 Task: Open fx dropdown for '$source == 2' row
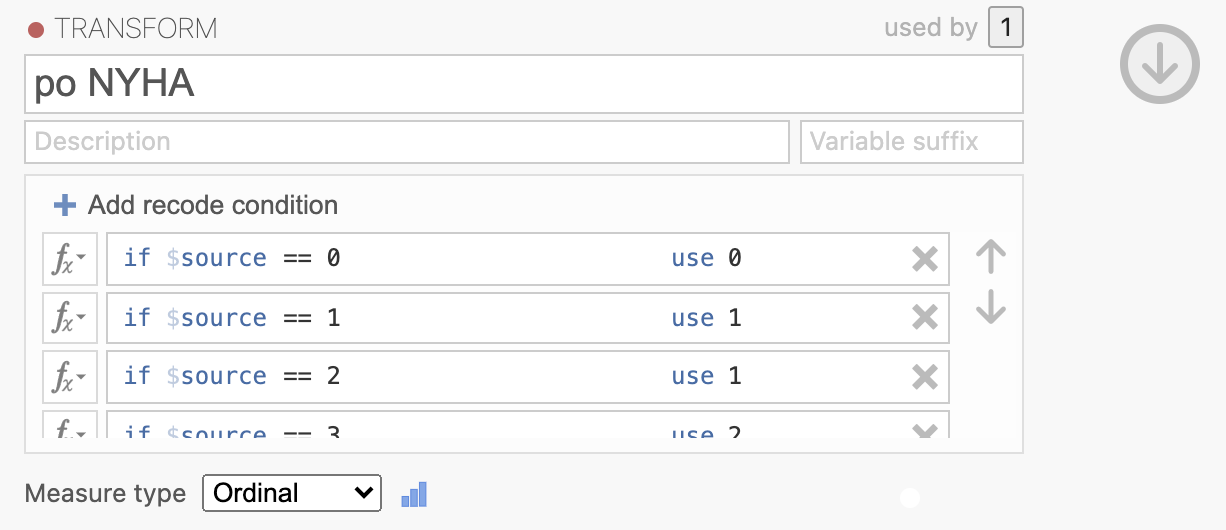(x=70, y=377)
